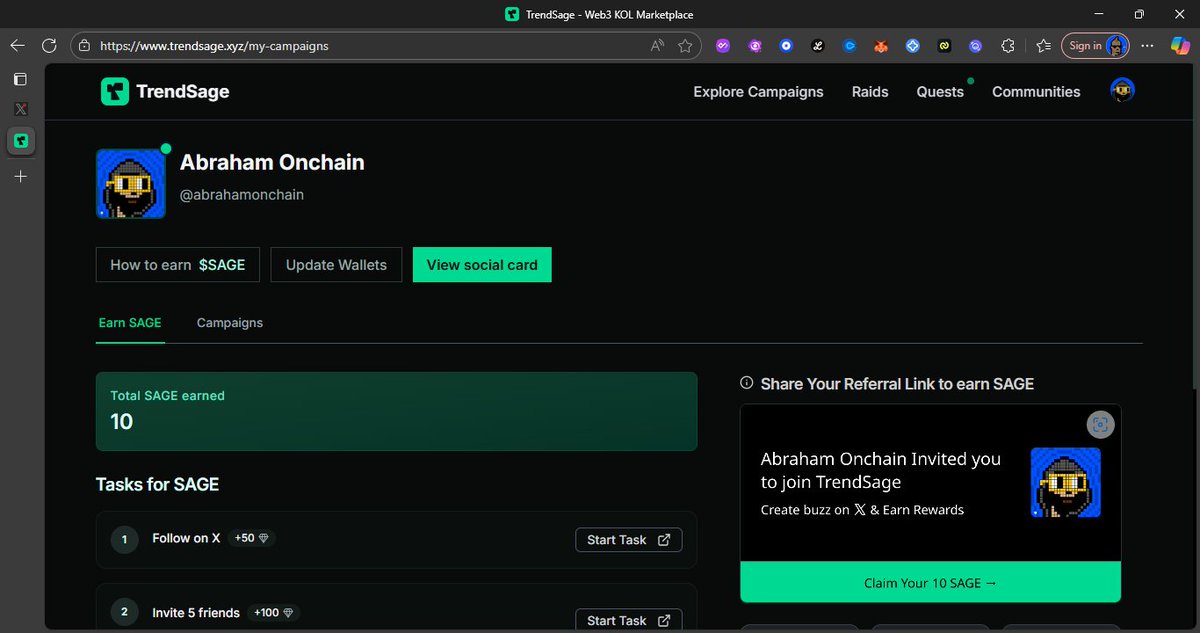The height and width of the screenshot is (633, 1200).
Task: Open browser settings three-dots menu
Action: pos(1148,46)
